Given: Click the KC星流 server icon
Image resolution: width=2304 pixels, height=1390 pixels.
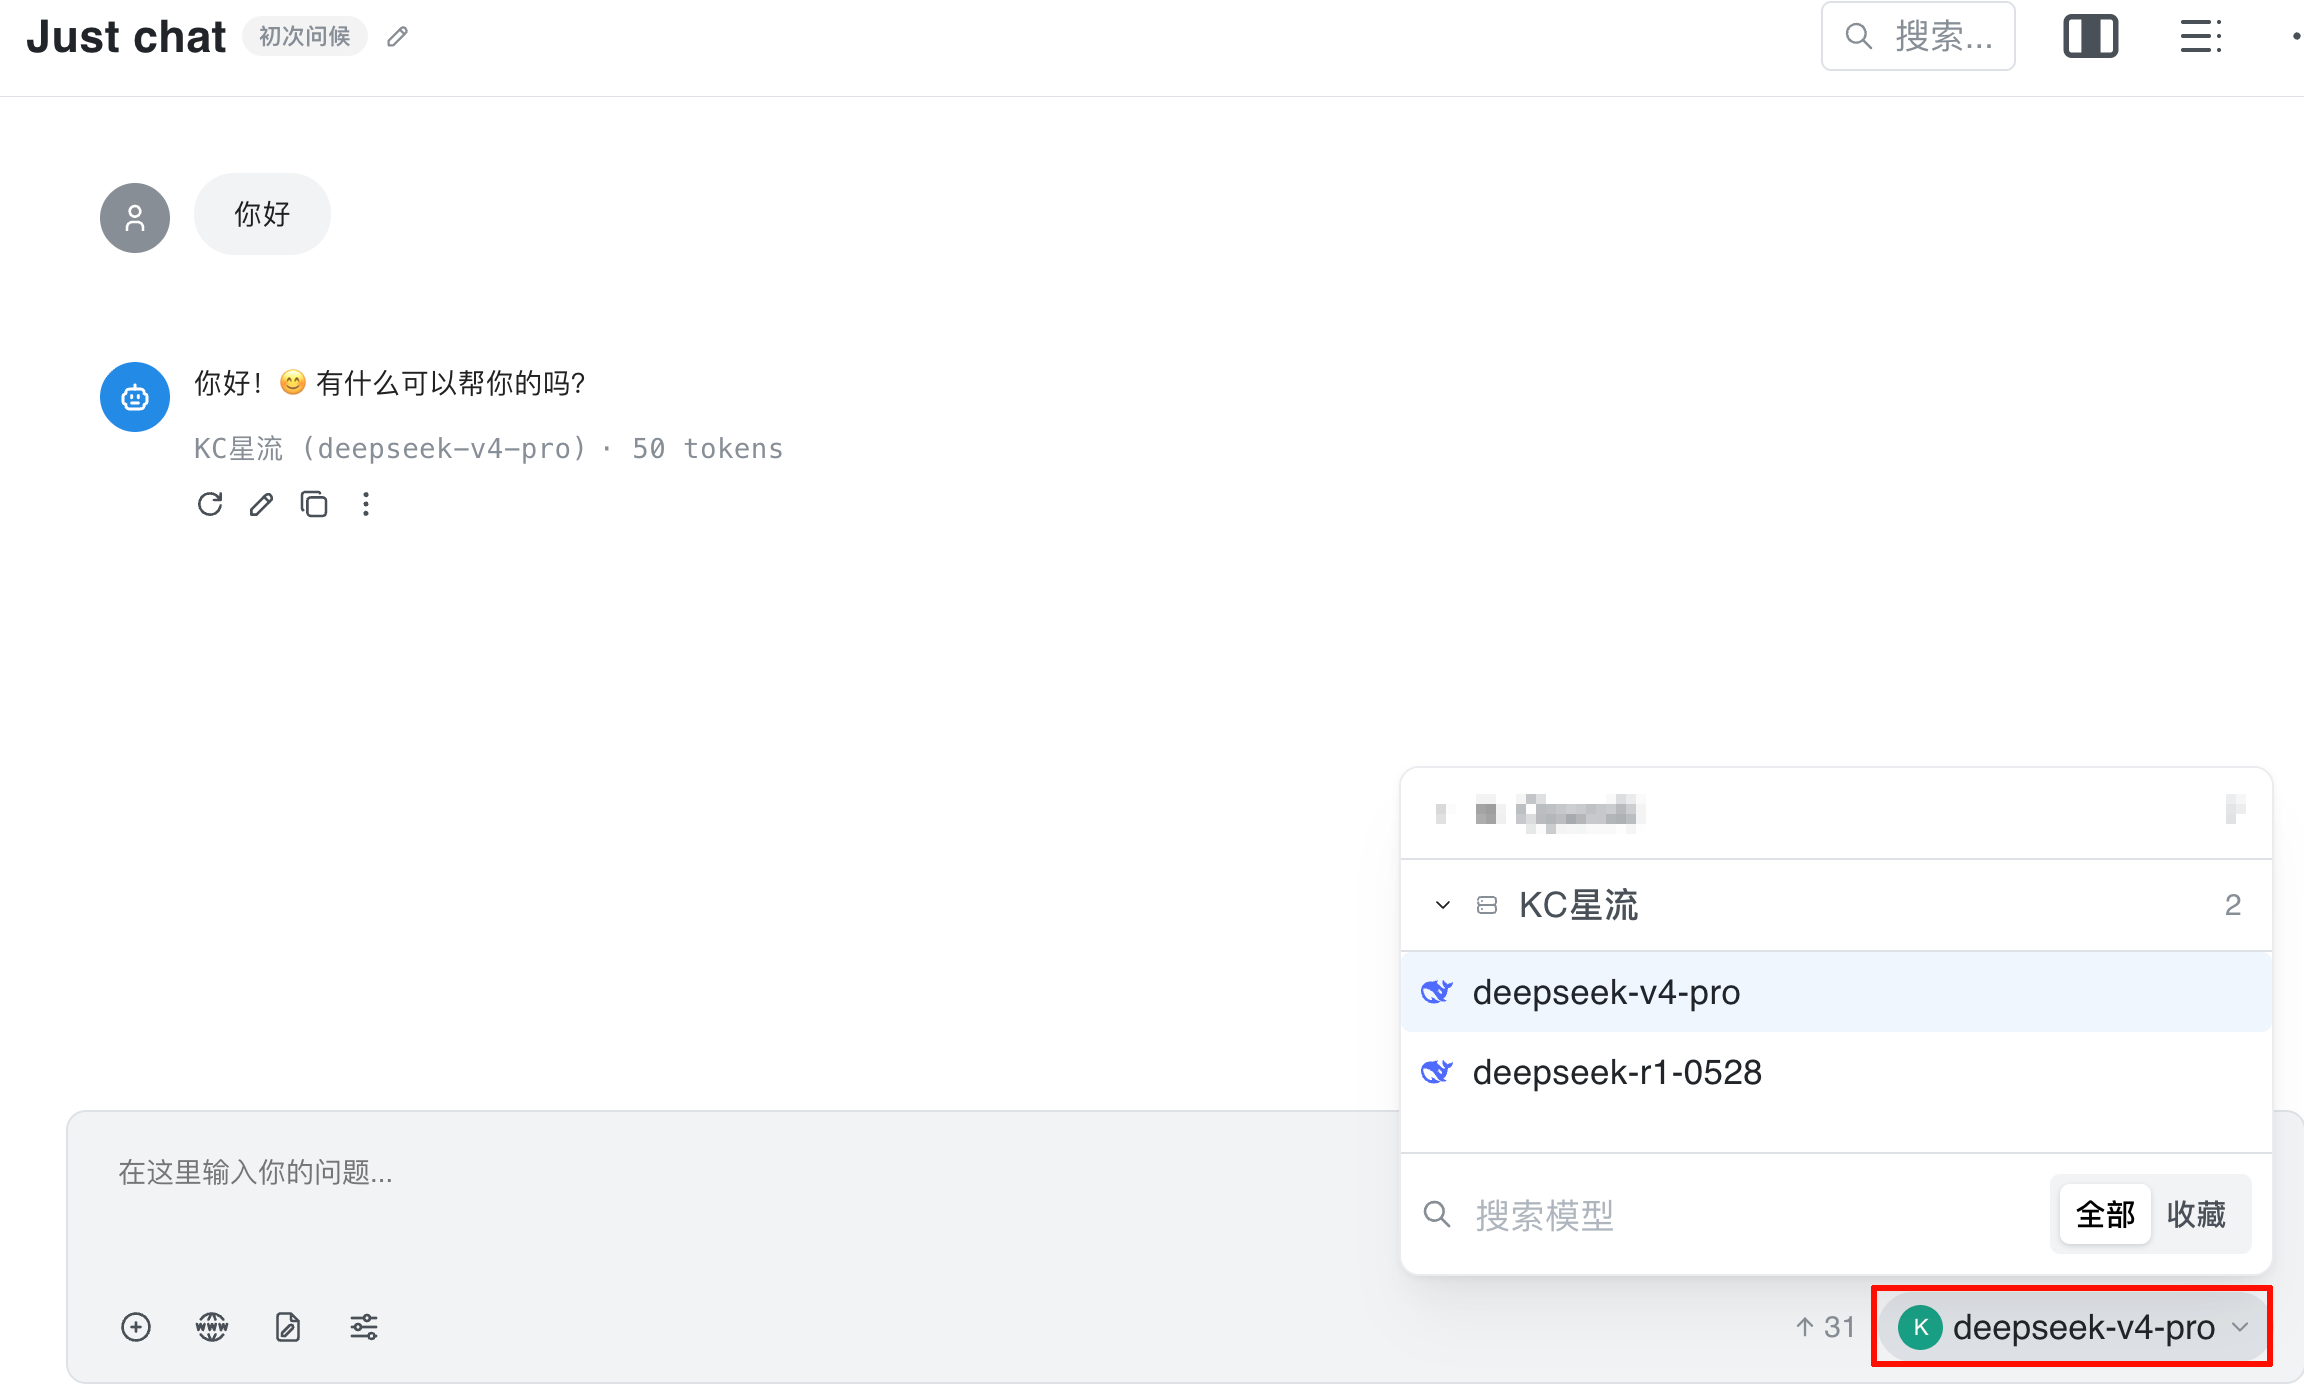Looking at the screenshot, I should pyautogui.click(x=1487, y=905).
